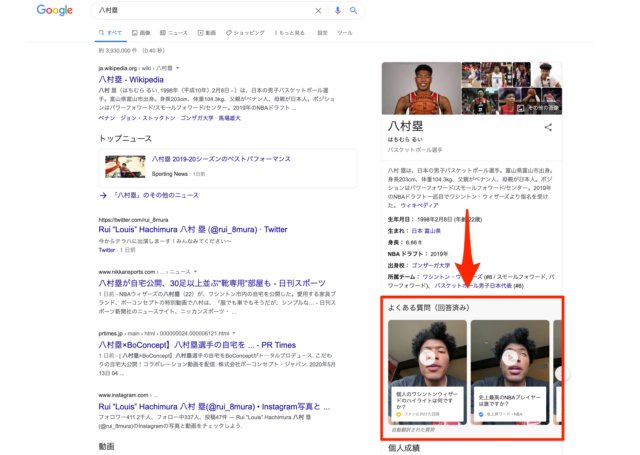This screenshot has width=640, height=455.
Task: Open Rui Hachimura Twitter result
Action: pyautogui.click(x=193, y=229)
